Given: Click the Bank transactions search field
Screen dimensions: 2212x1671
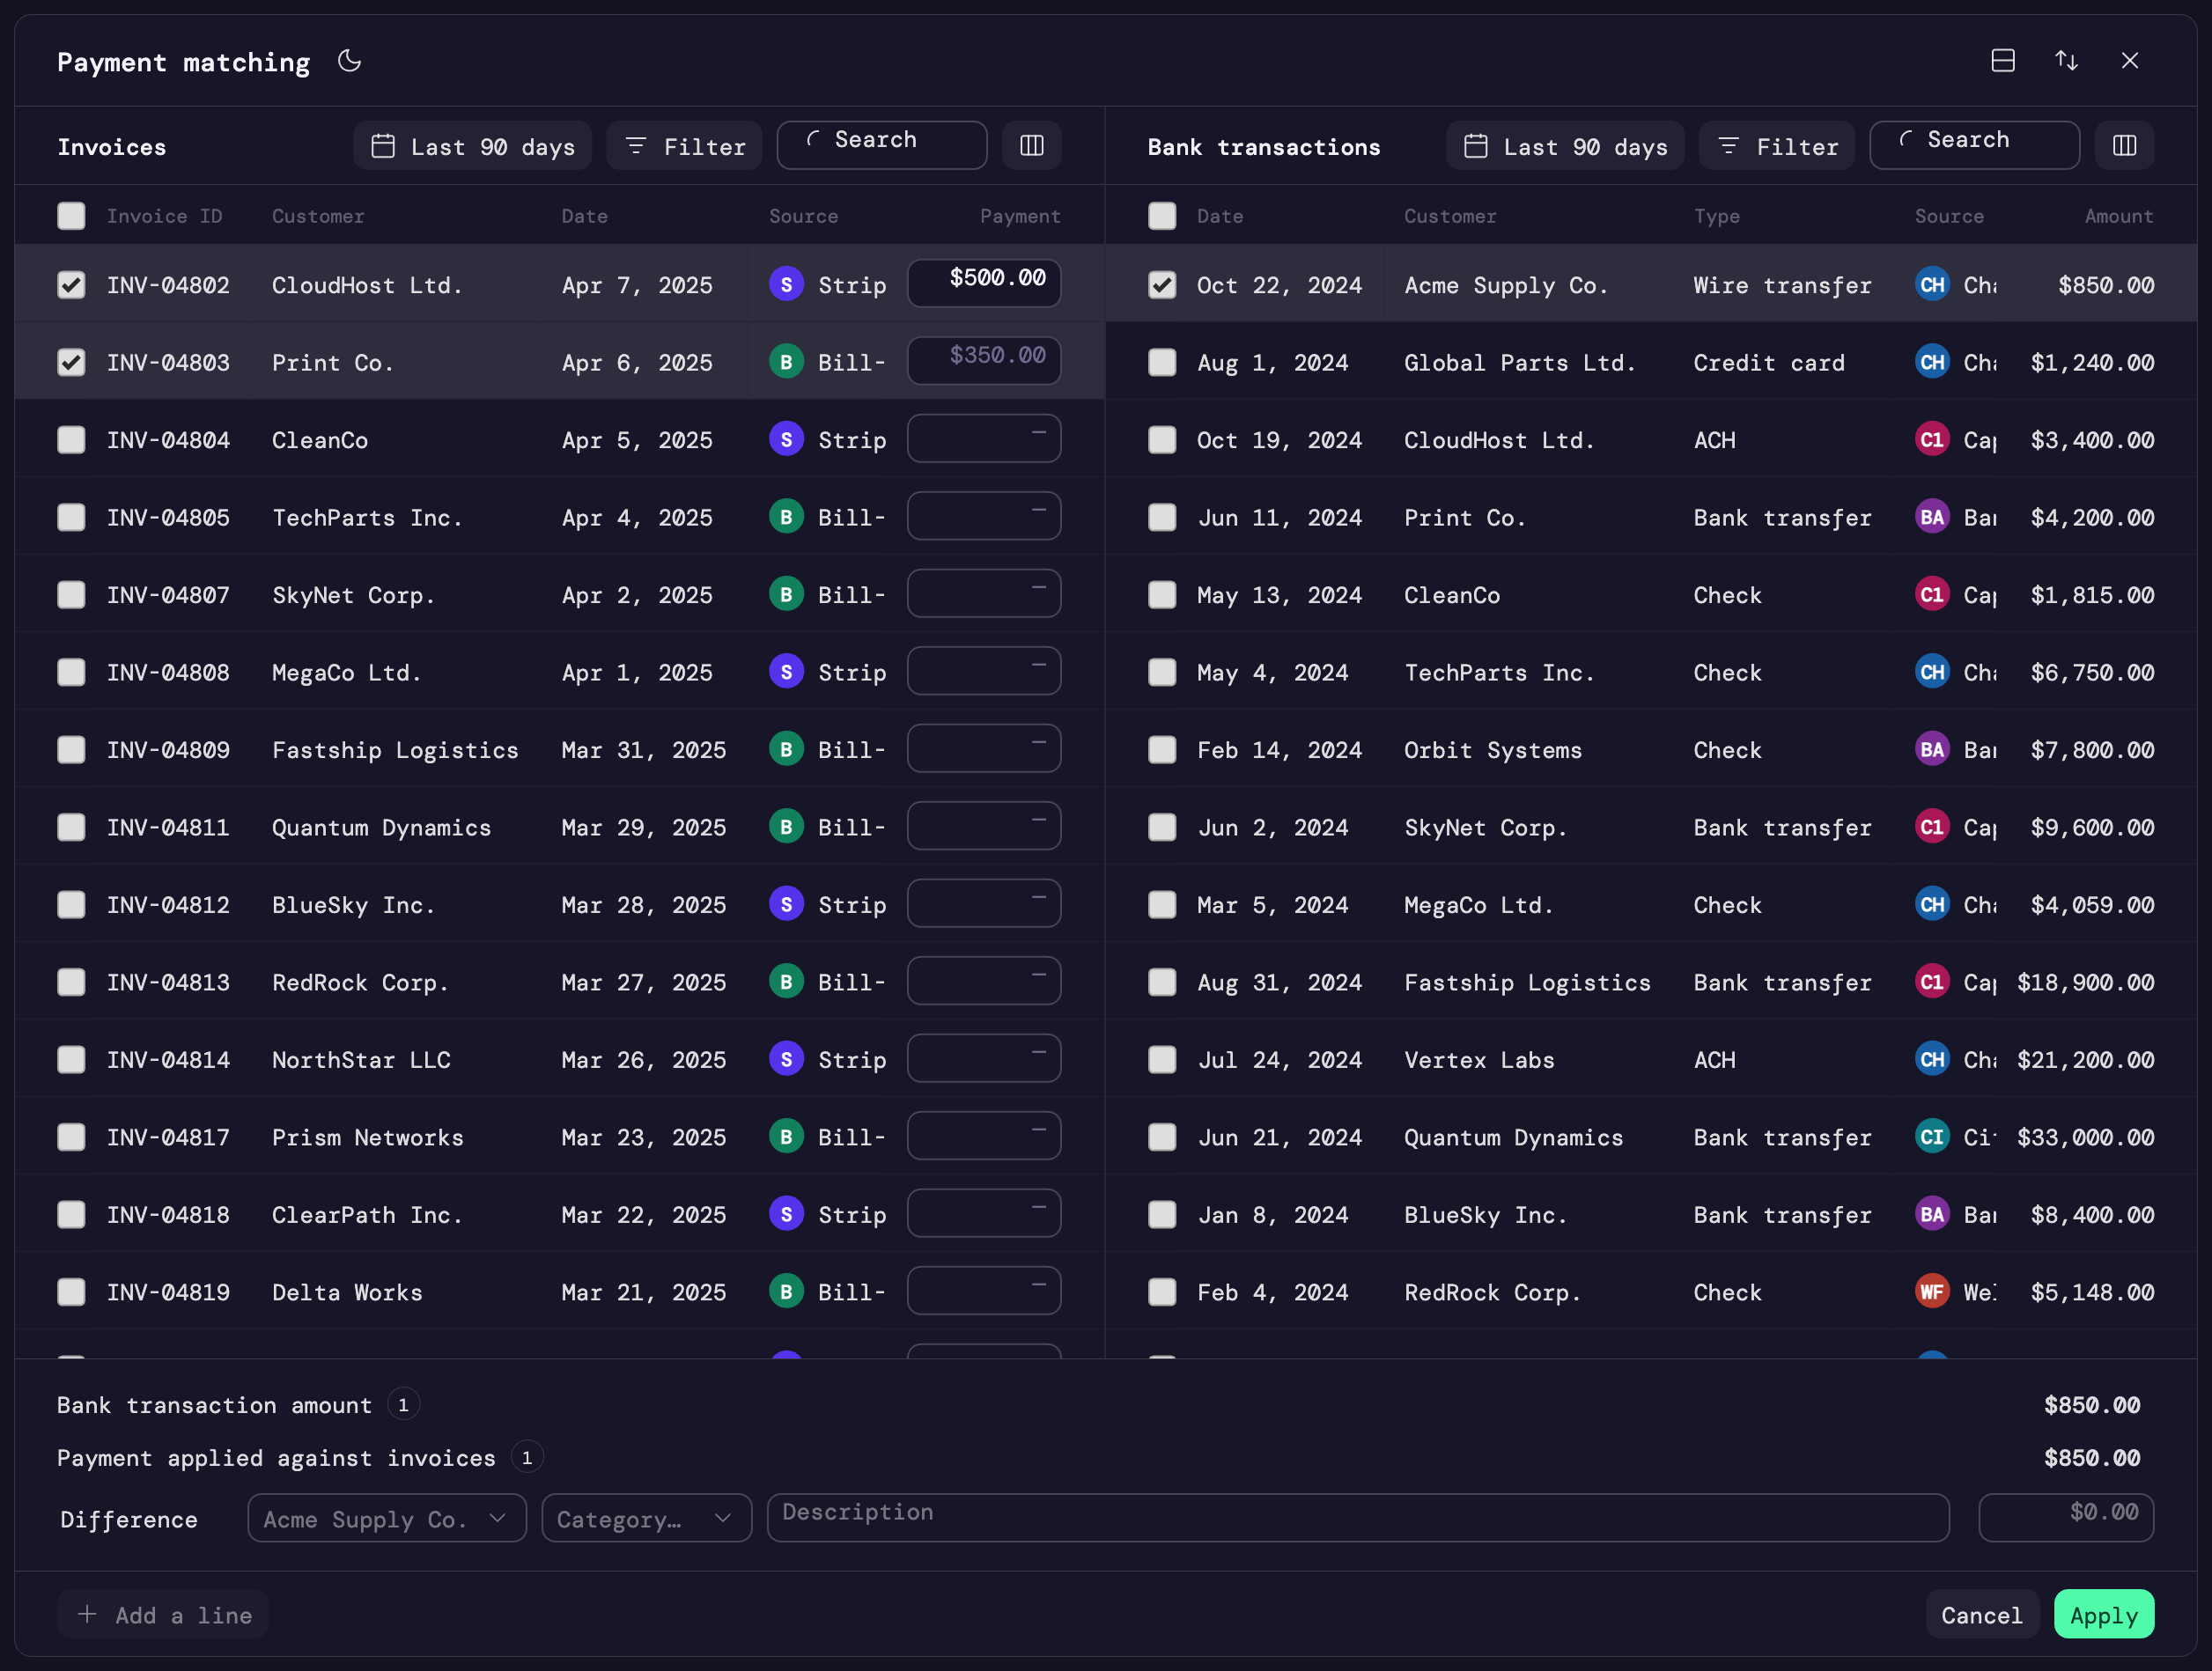Looking at the screenshot, I should [1975, 146].
